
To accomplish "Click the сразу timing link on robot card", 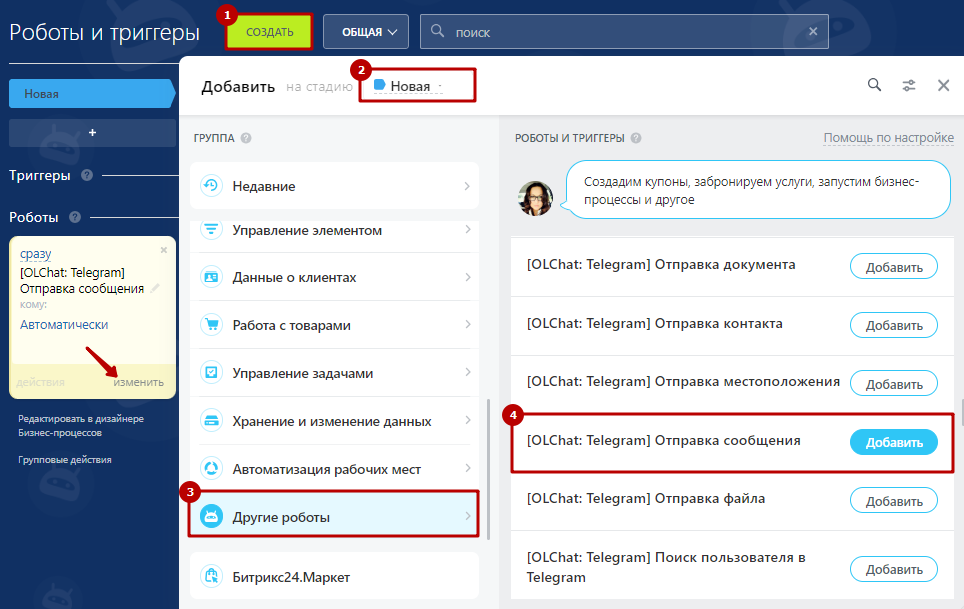I will coord(36,254).
